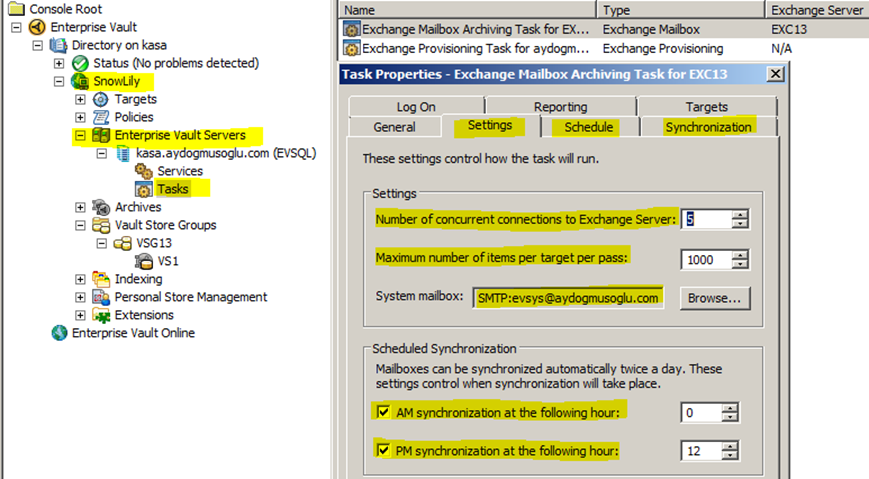Click the Type column header
The width and height of the screenshot is (869, 479).
681,9
